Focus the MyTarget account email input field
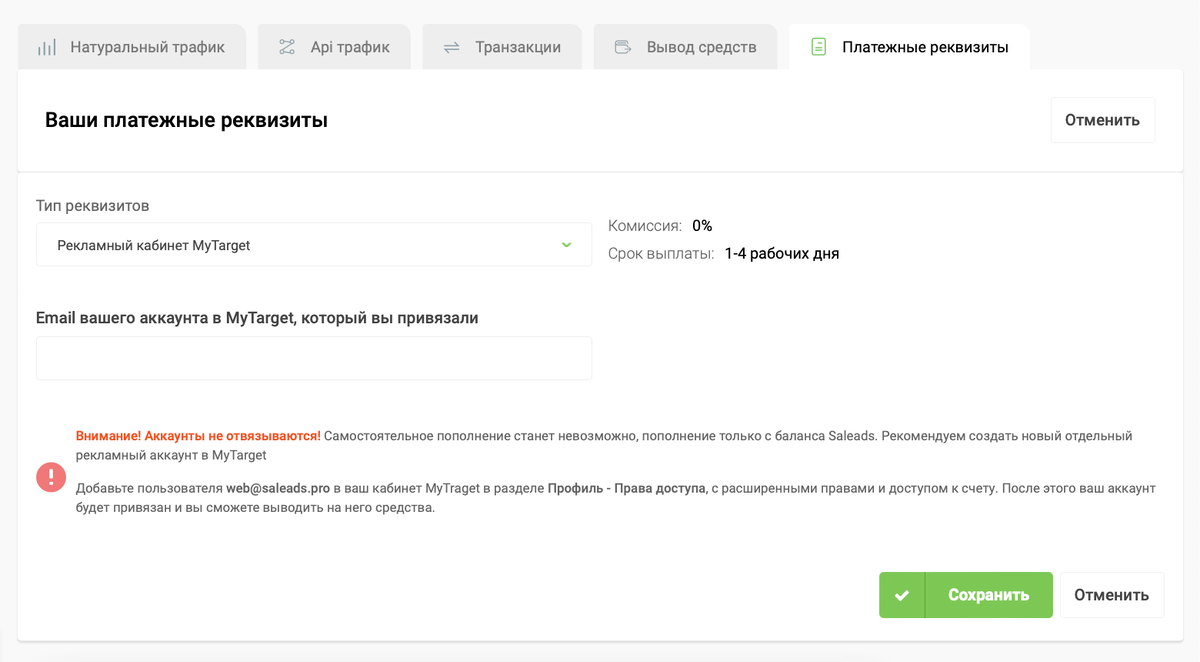The width and height of the screenshot is (1200, 662). click(314, 358)
